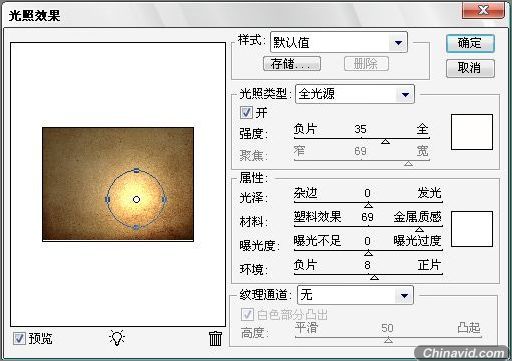Click the 曝光不足 label
Screen dimensions: 512x361
pos(317,240)
